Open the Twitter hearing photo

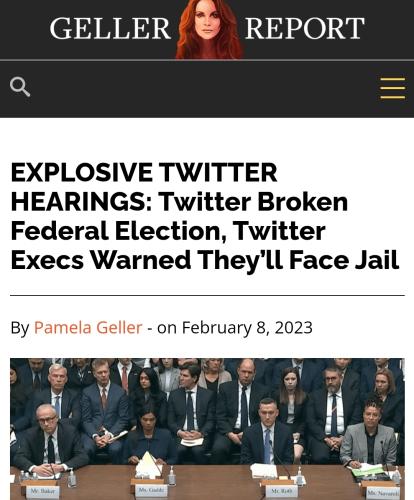click(x=207, y=429)
